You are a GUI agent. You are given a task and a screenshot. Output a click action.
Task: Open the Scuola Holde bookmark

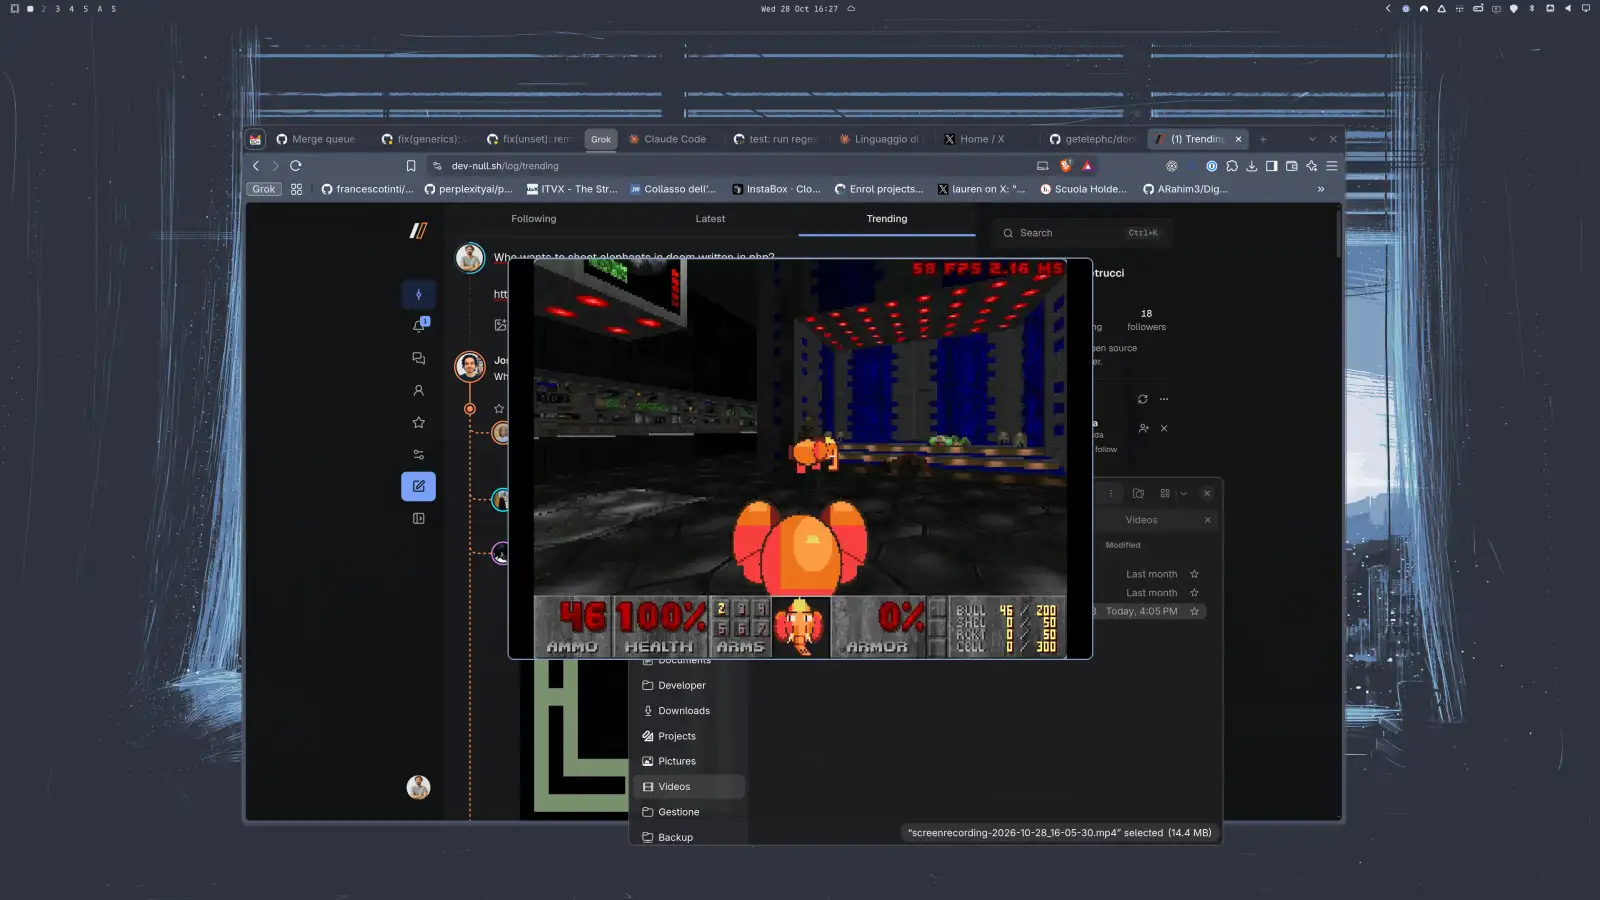pos(1084,189)
